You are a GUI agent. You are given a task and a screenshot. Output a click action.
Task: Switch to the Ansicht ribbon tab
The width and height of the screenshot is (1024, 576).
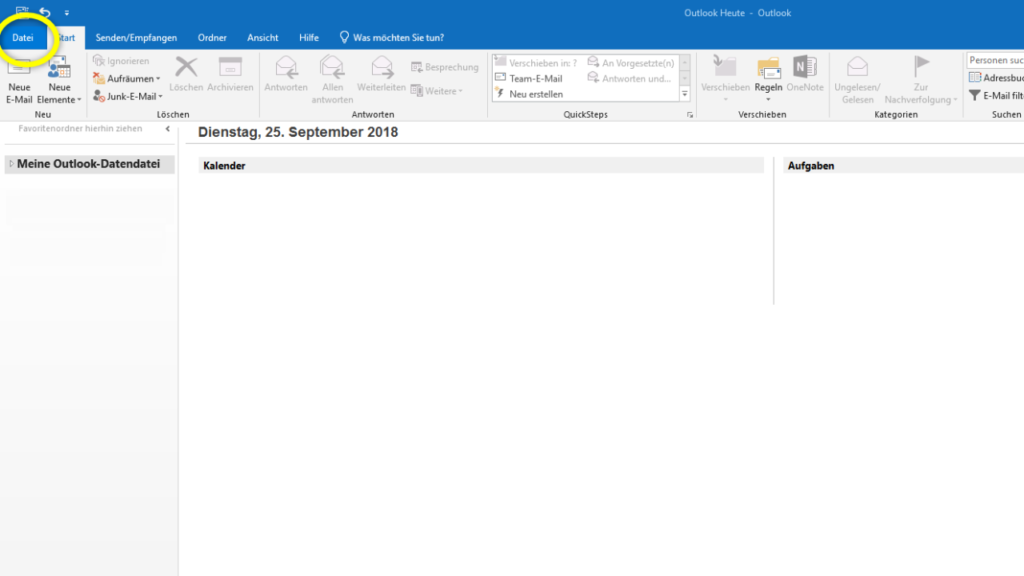262,36
